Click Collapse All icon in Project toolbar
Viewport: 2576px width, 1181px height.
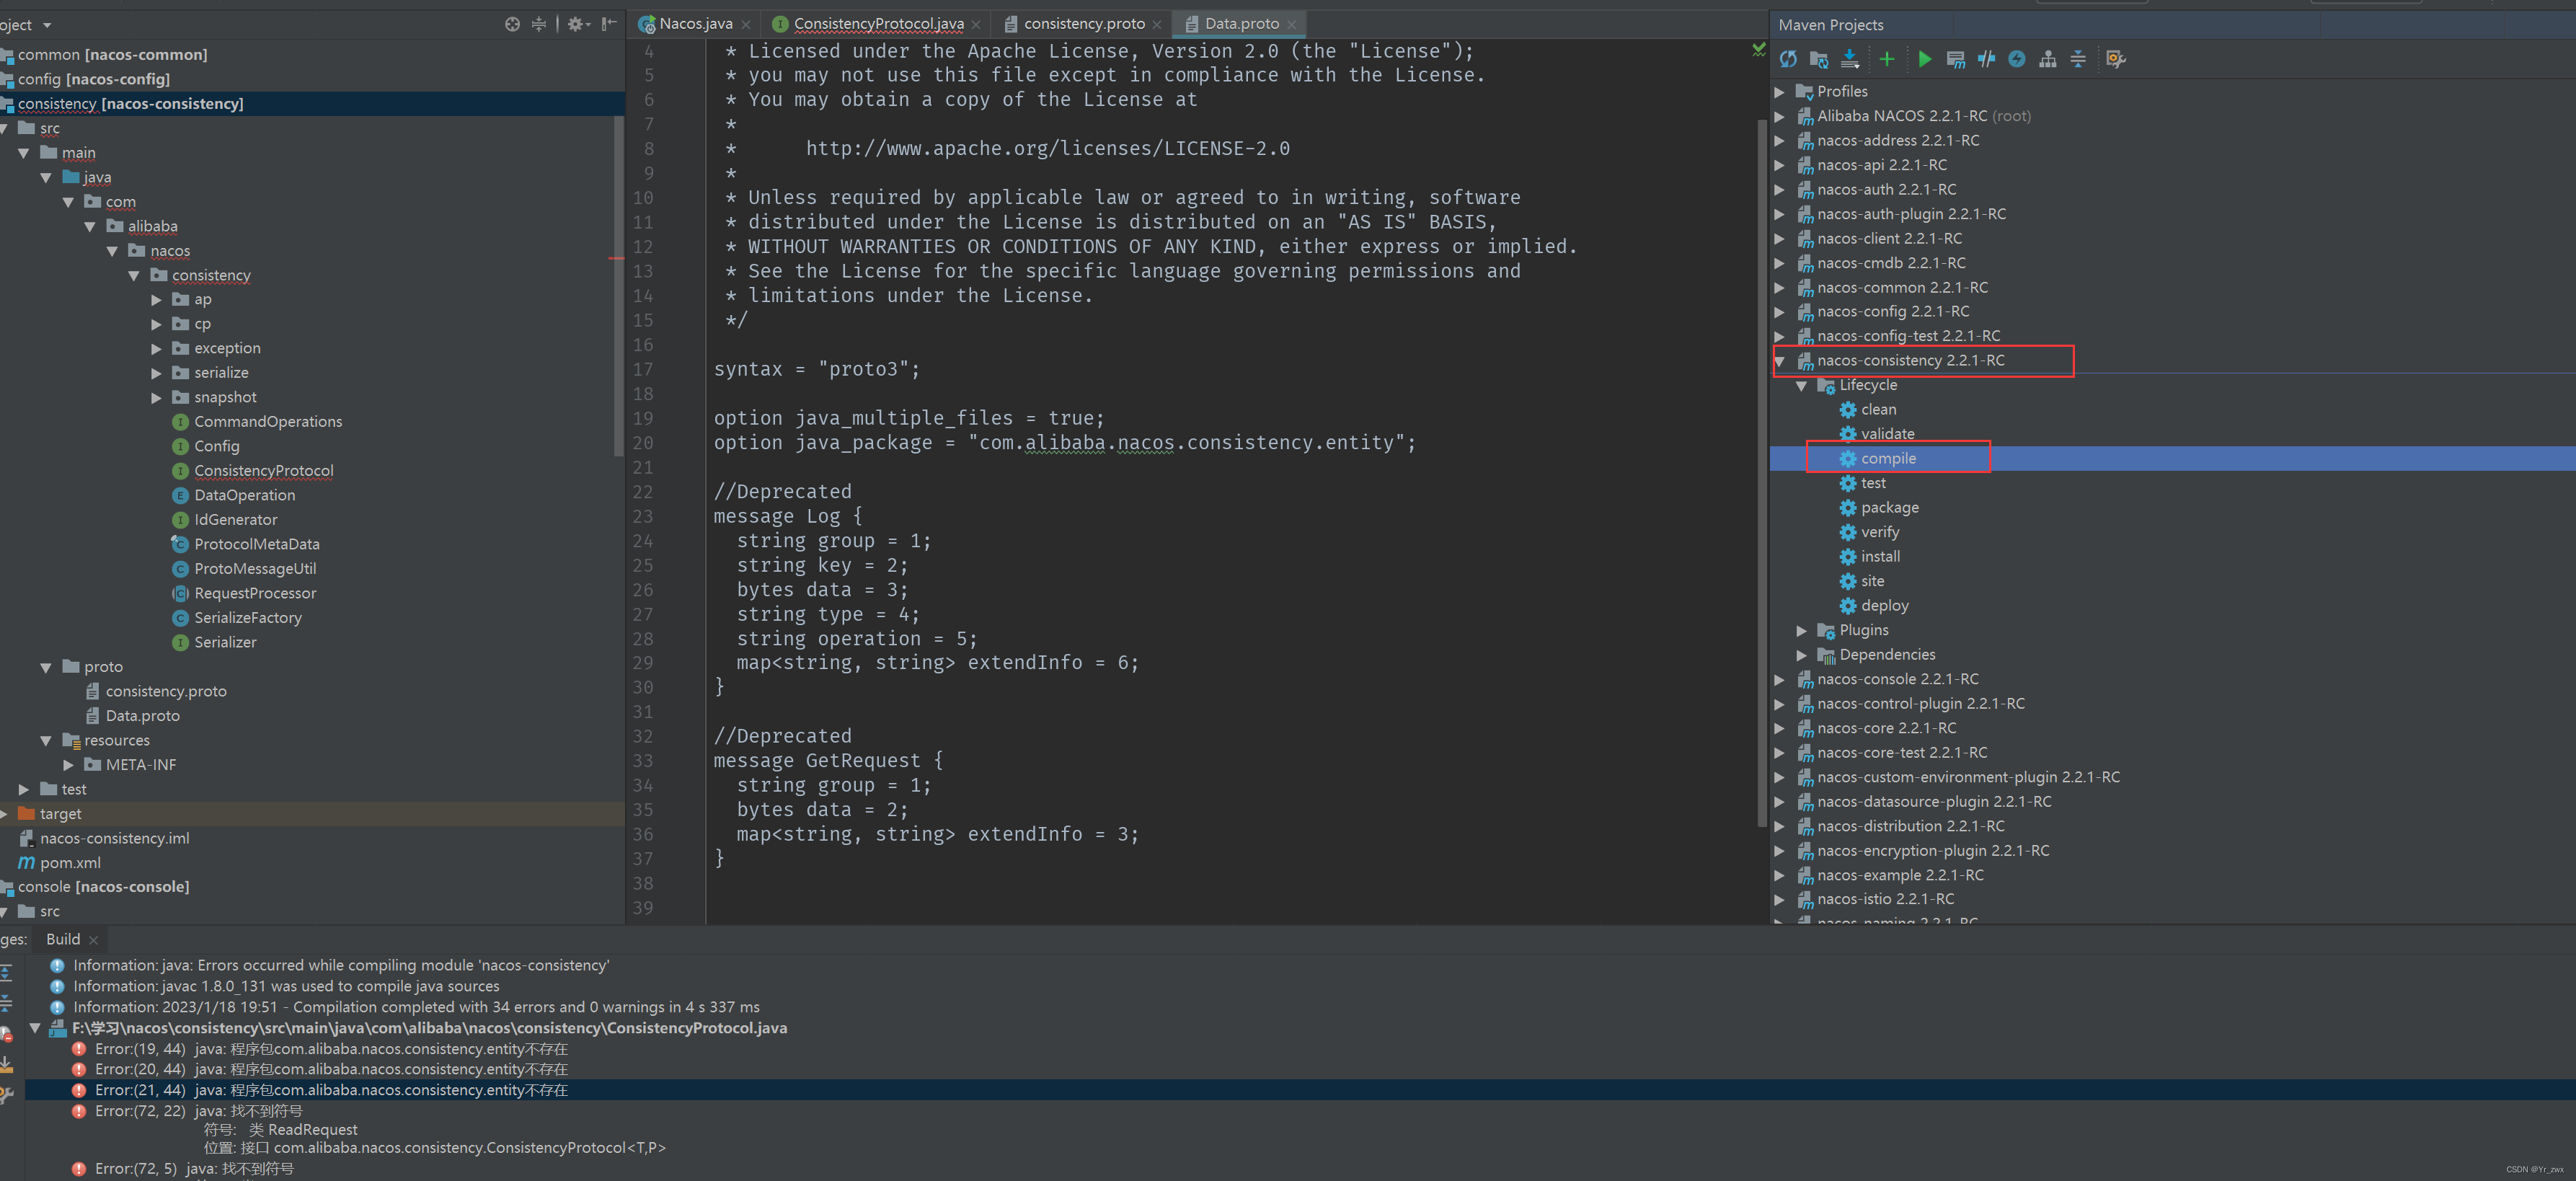pos(539,24)
